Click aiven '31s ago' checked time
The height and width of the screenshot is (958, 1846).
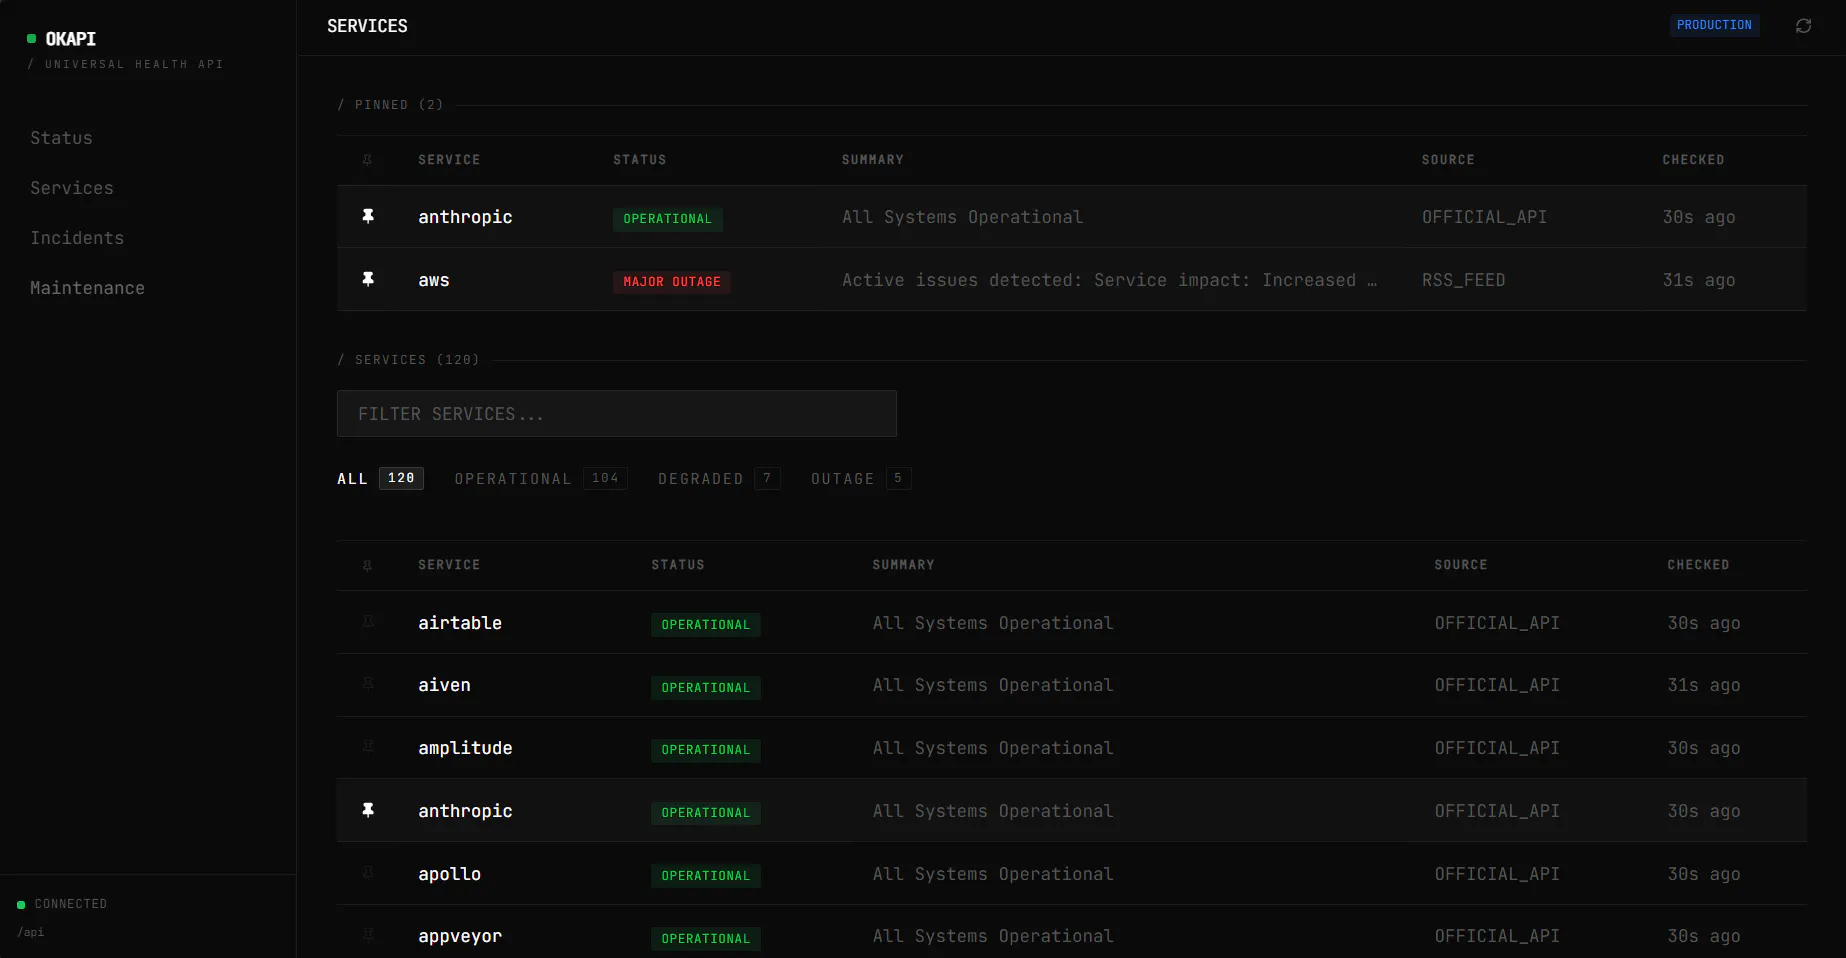click(1704, 685)
